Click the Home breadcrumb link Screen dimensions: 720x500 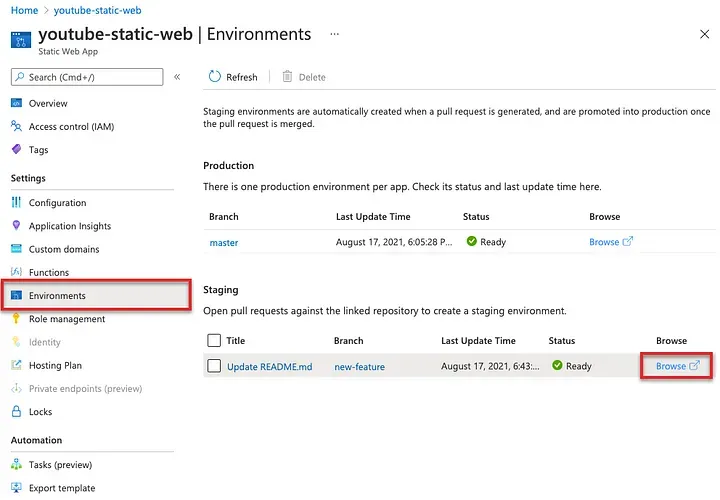click(24, 10)
